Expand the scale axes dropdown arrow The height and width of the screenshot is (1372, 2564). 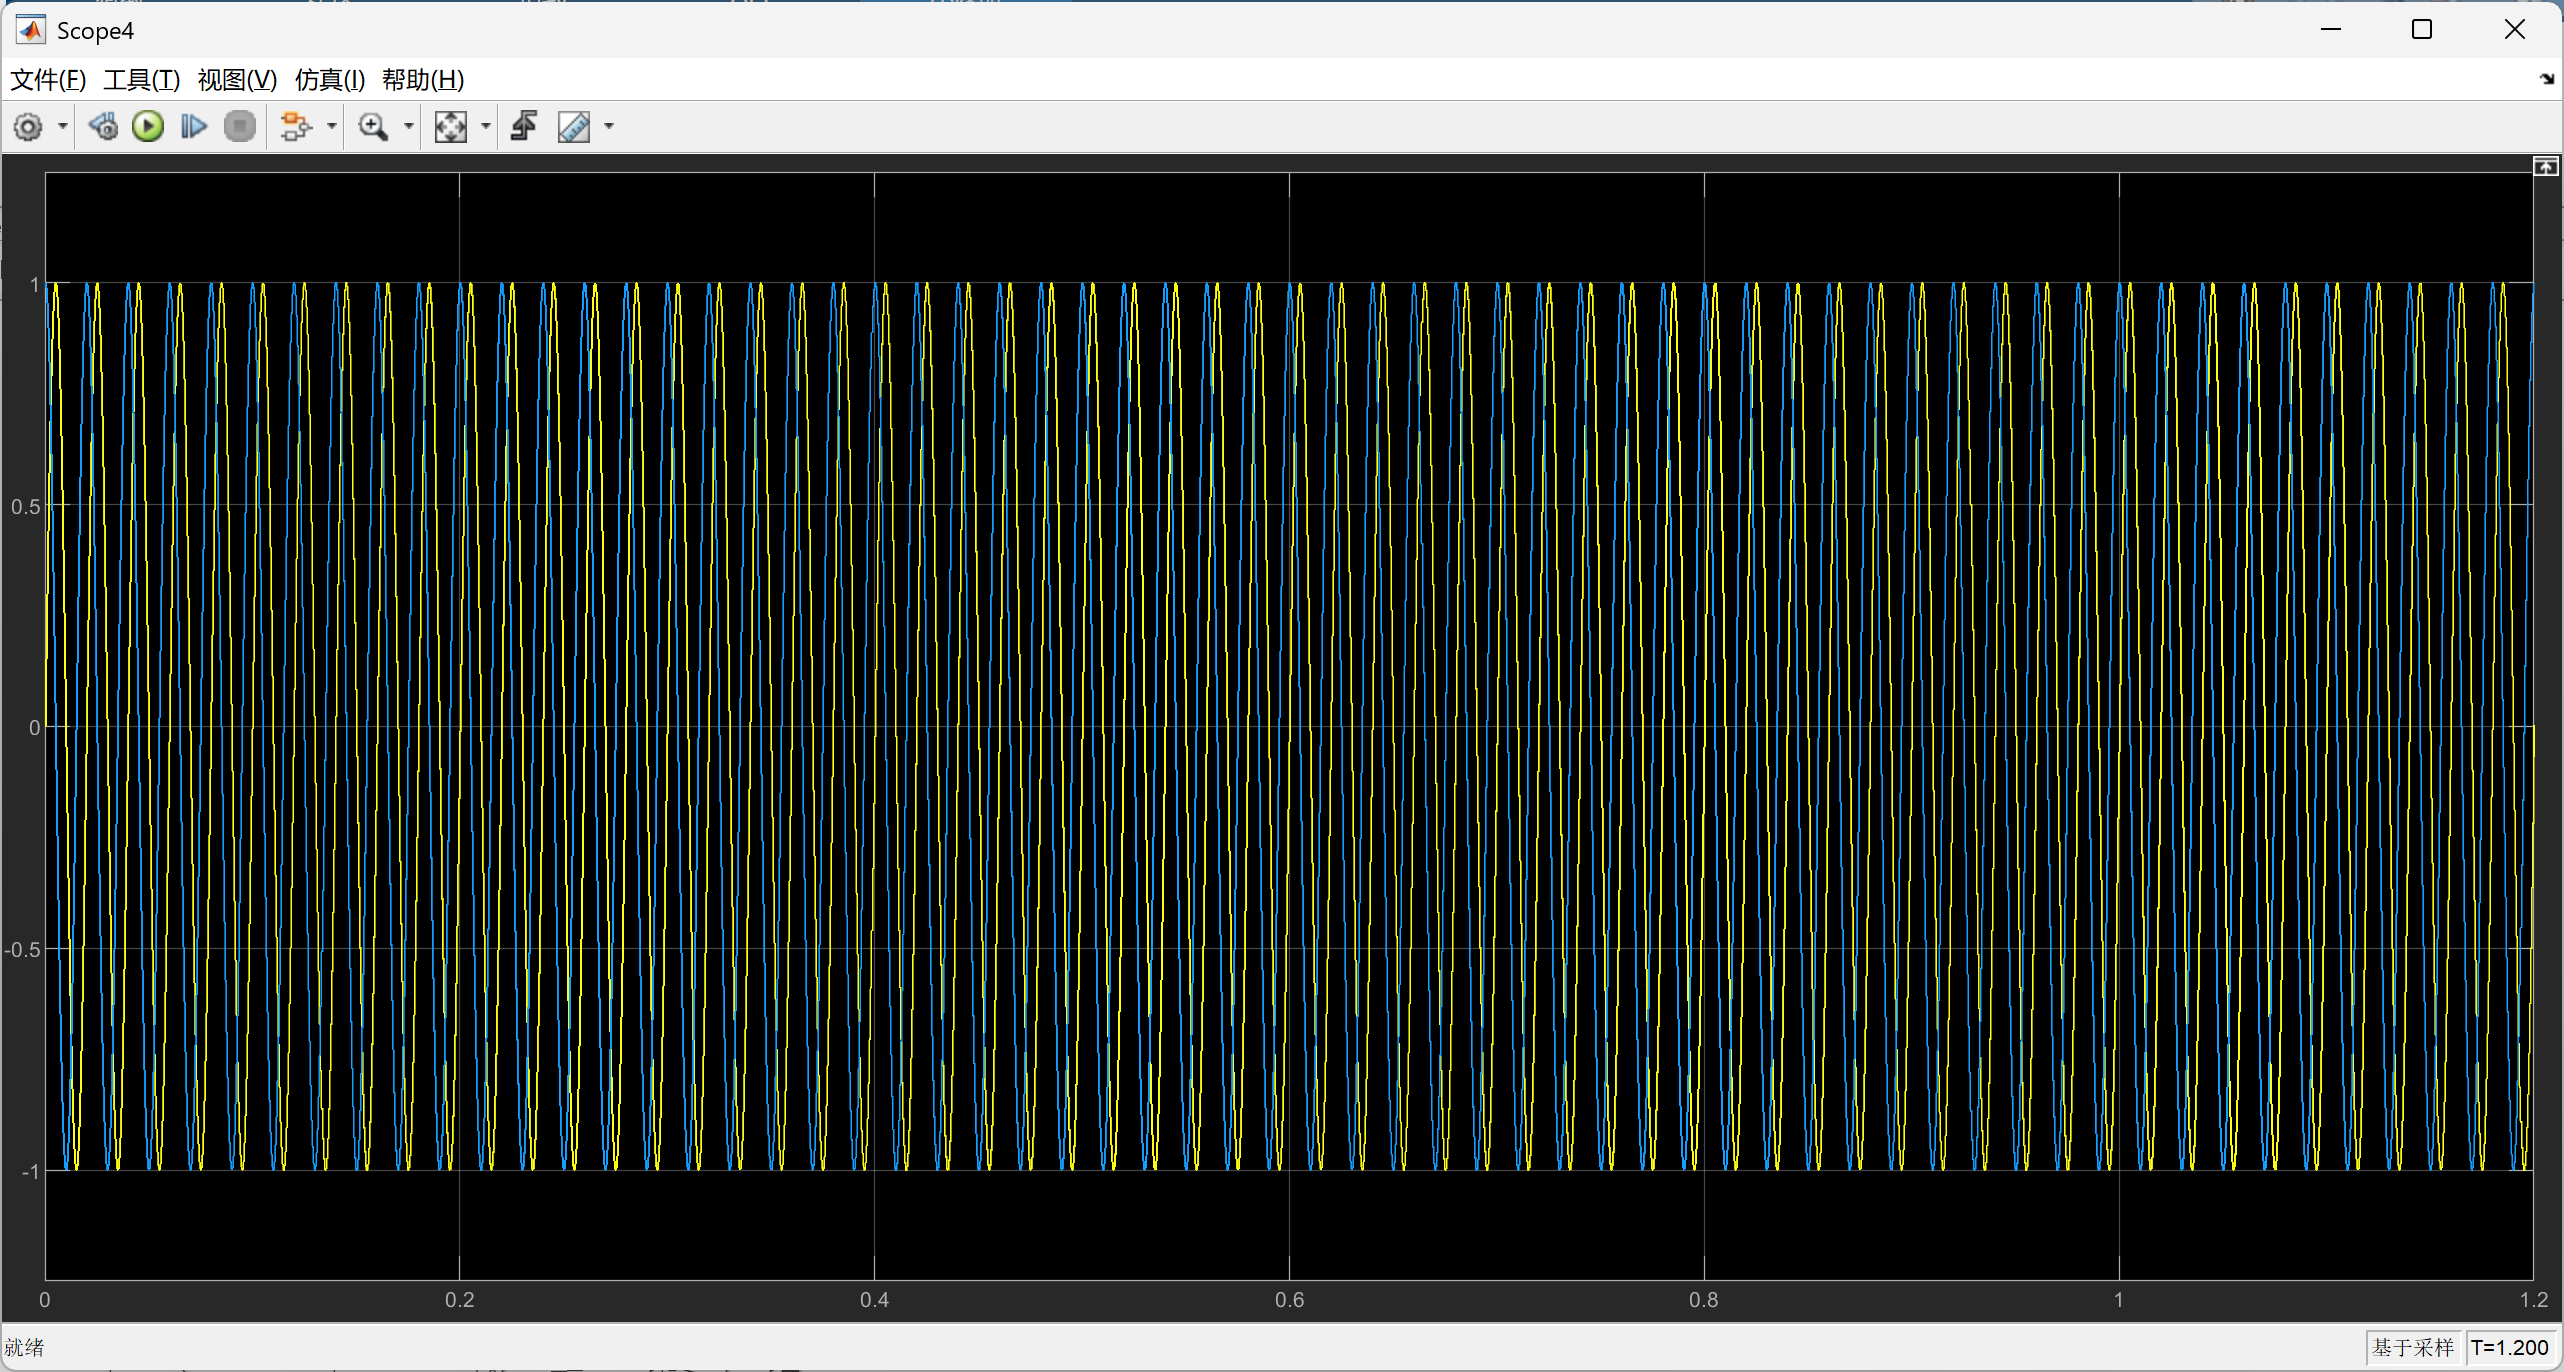(486, 127)
